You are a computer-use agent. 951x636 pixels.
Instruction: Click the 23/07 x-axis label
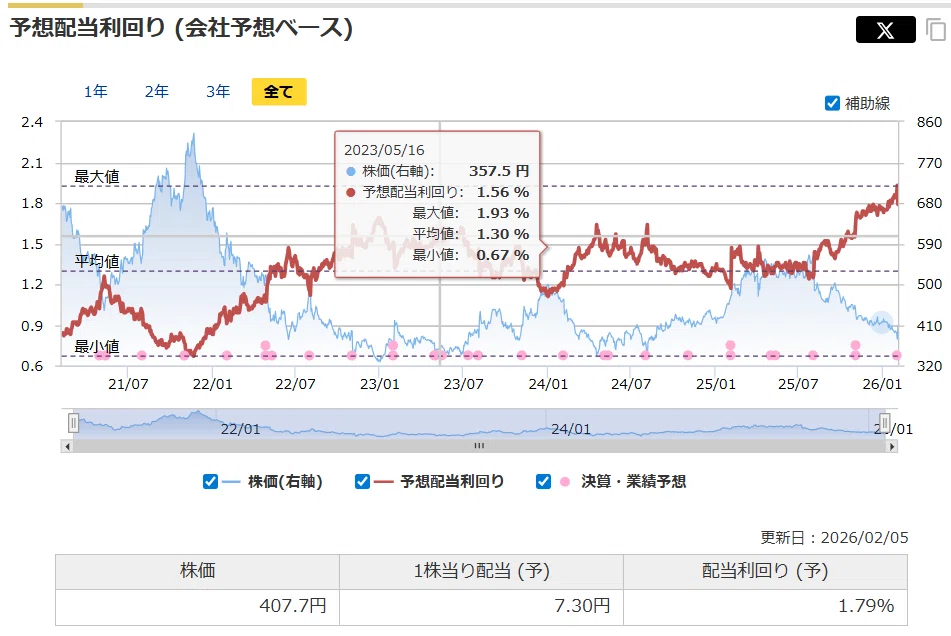point(463,384)
